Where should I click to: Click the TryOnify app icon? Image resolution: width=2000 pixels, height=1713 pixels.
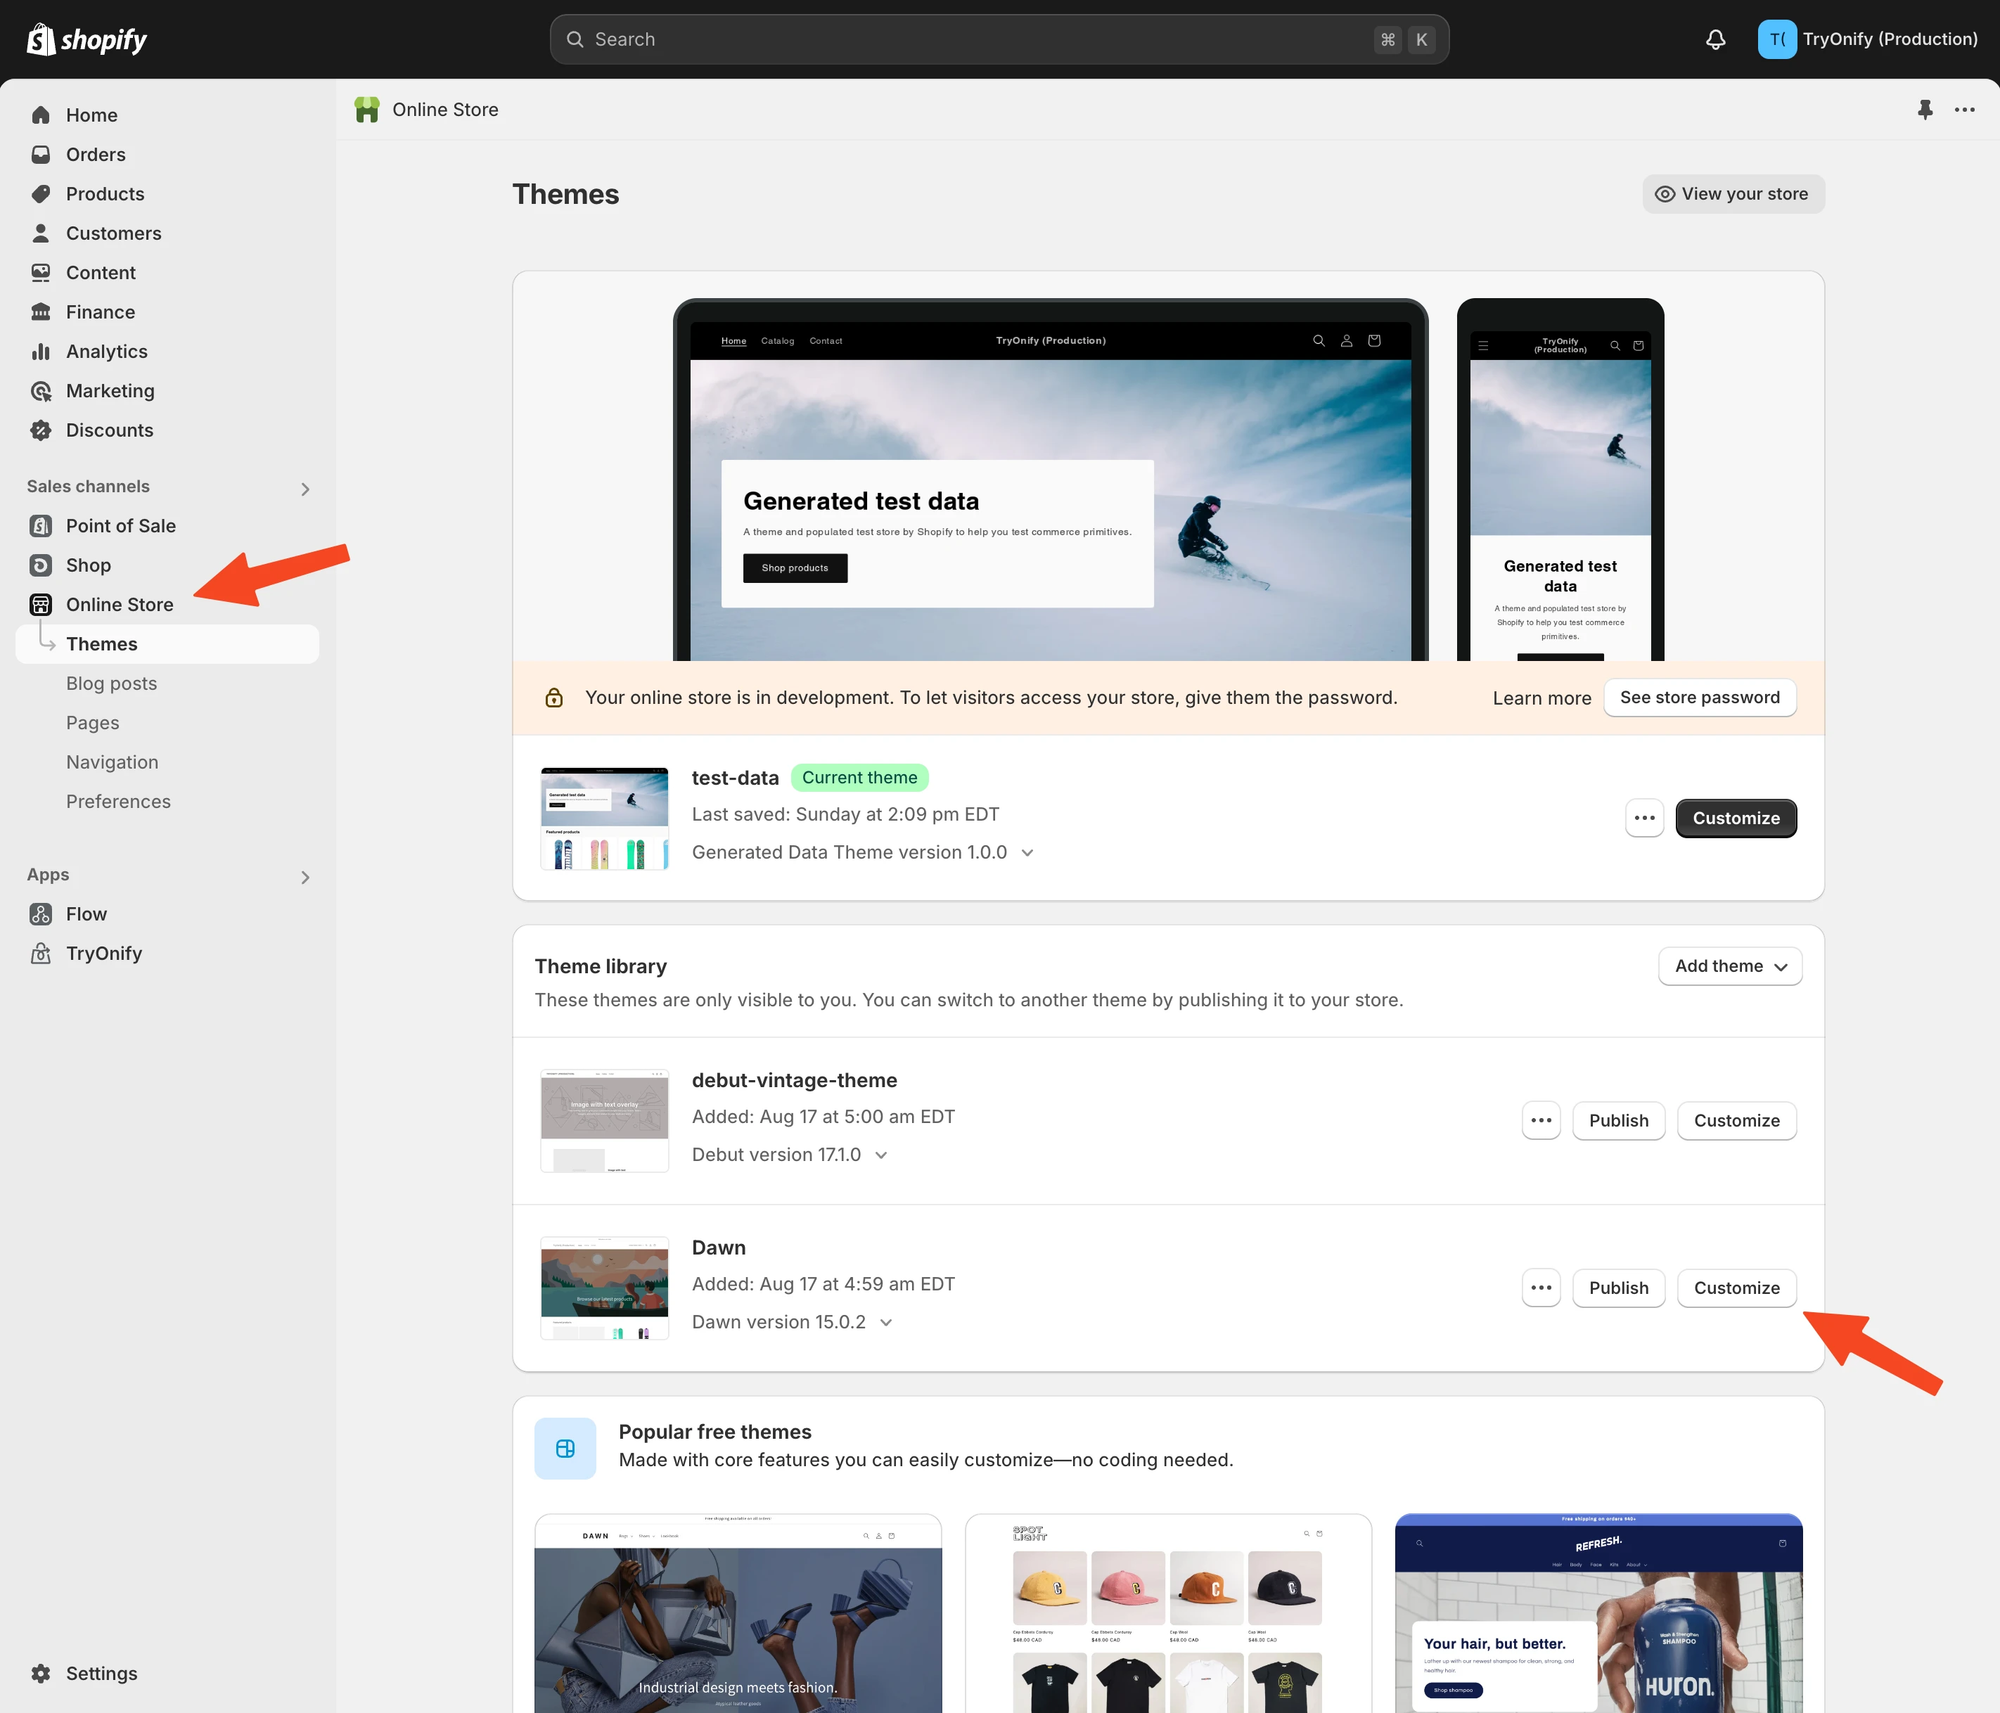pos(41,953)
